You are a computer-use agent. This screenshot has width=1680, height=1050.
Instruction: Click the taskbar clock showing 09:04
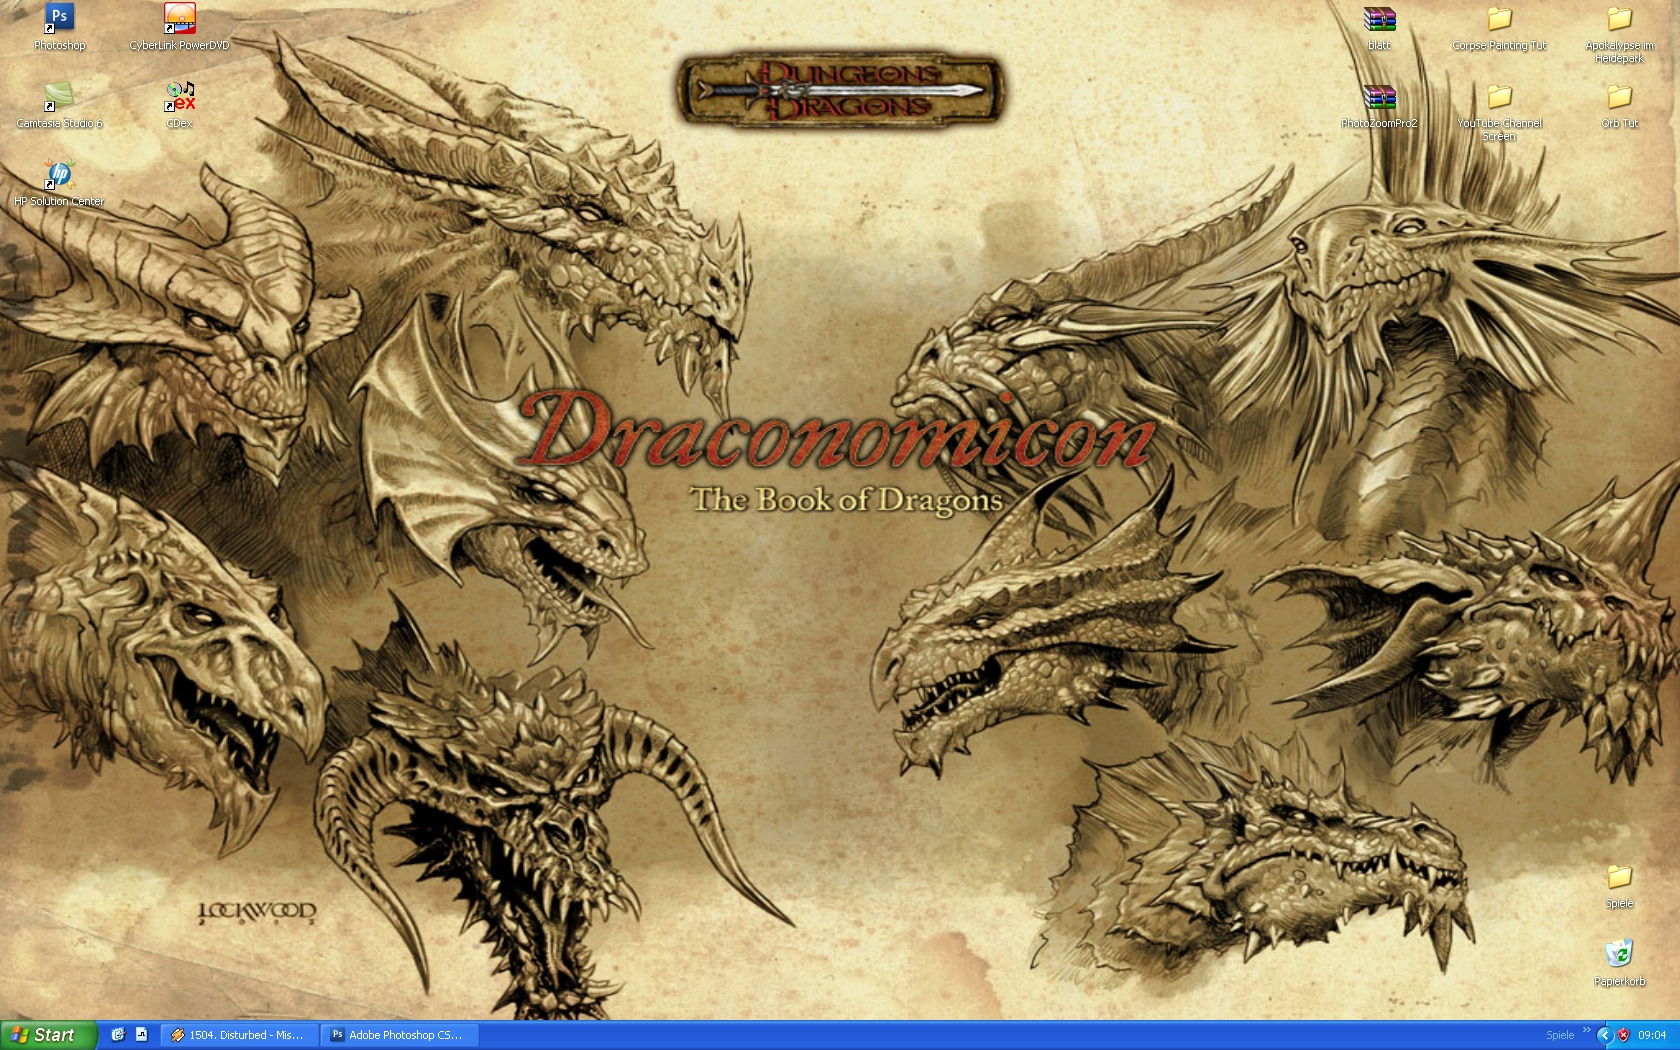[1652, 1035]
